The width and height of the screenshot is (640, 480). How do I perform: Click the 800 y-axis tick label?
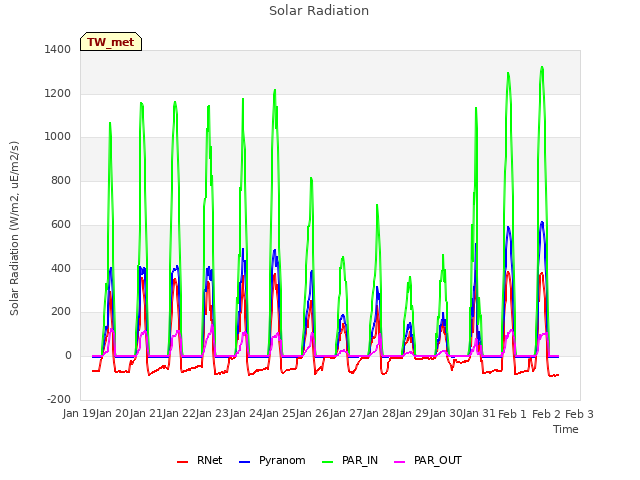(61, 180)
